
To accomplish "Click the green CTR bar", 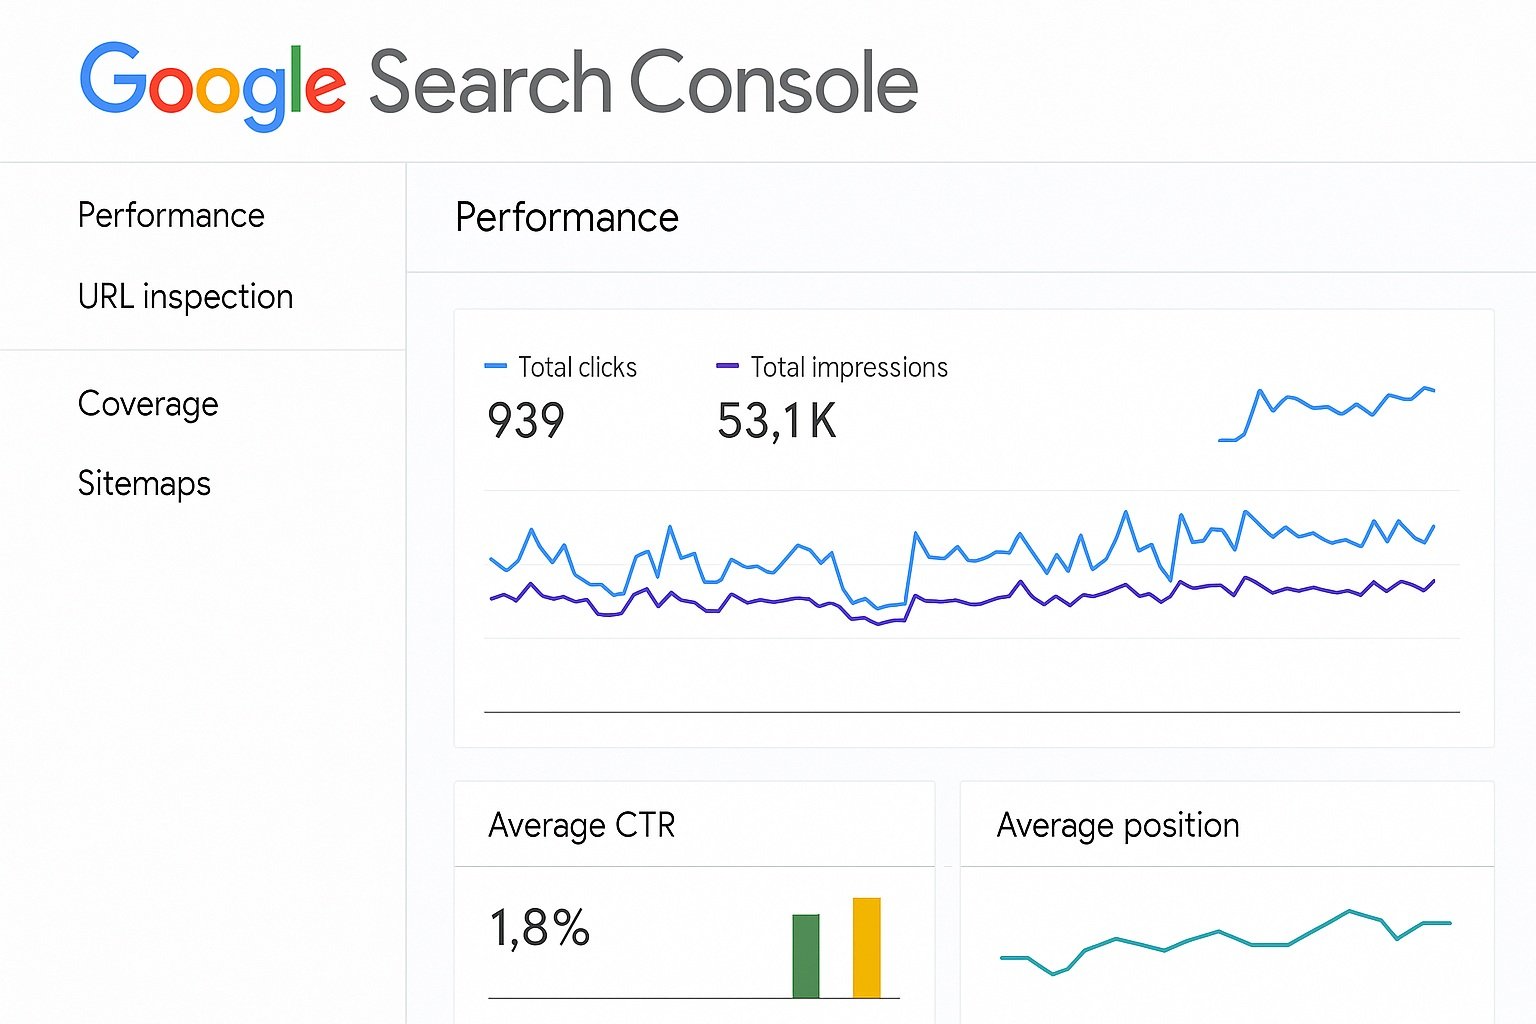I will pyautogui.click(x=806, y=956).
